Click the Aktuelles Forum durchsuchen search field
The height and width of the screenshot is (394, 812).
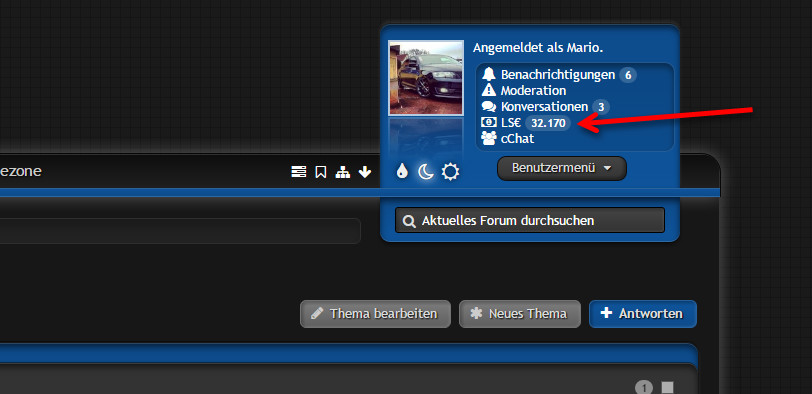click(x=530, y=221)
